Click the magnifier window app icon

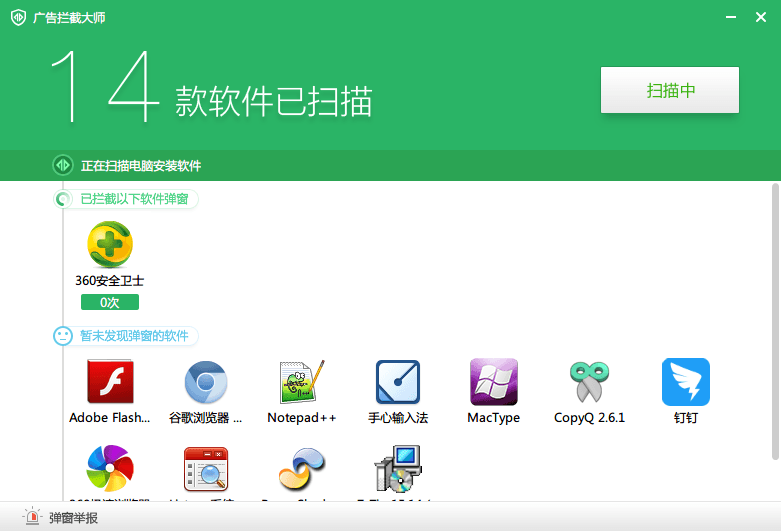(206, 468)
